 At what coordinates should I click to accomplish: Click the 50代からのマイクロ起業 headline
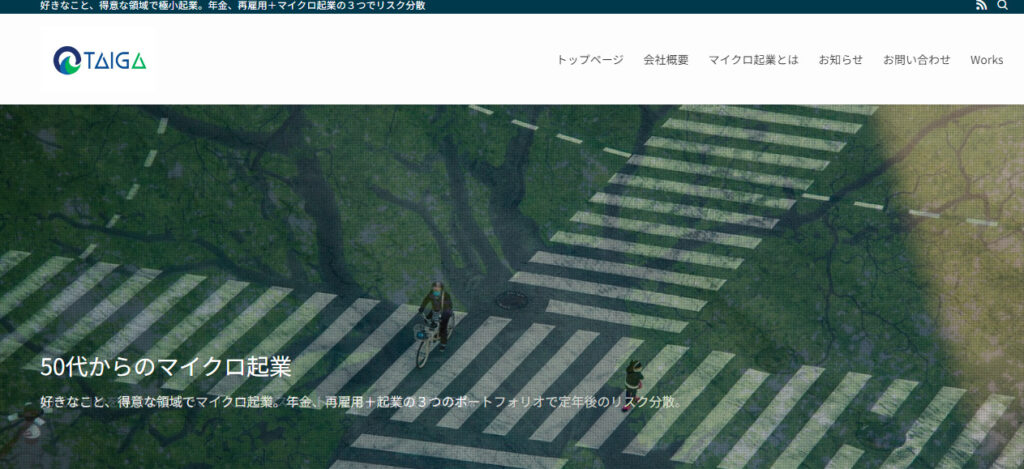[166, 367]
